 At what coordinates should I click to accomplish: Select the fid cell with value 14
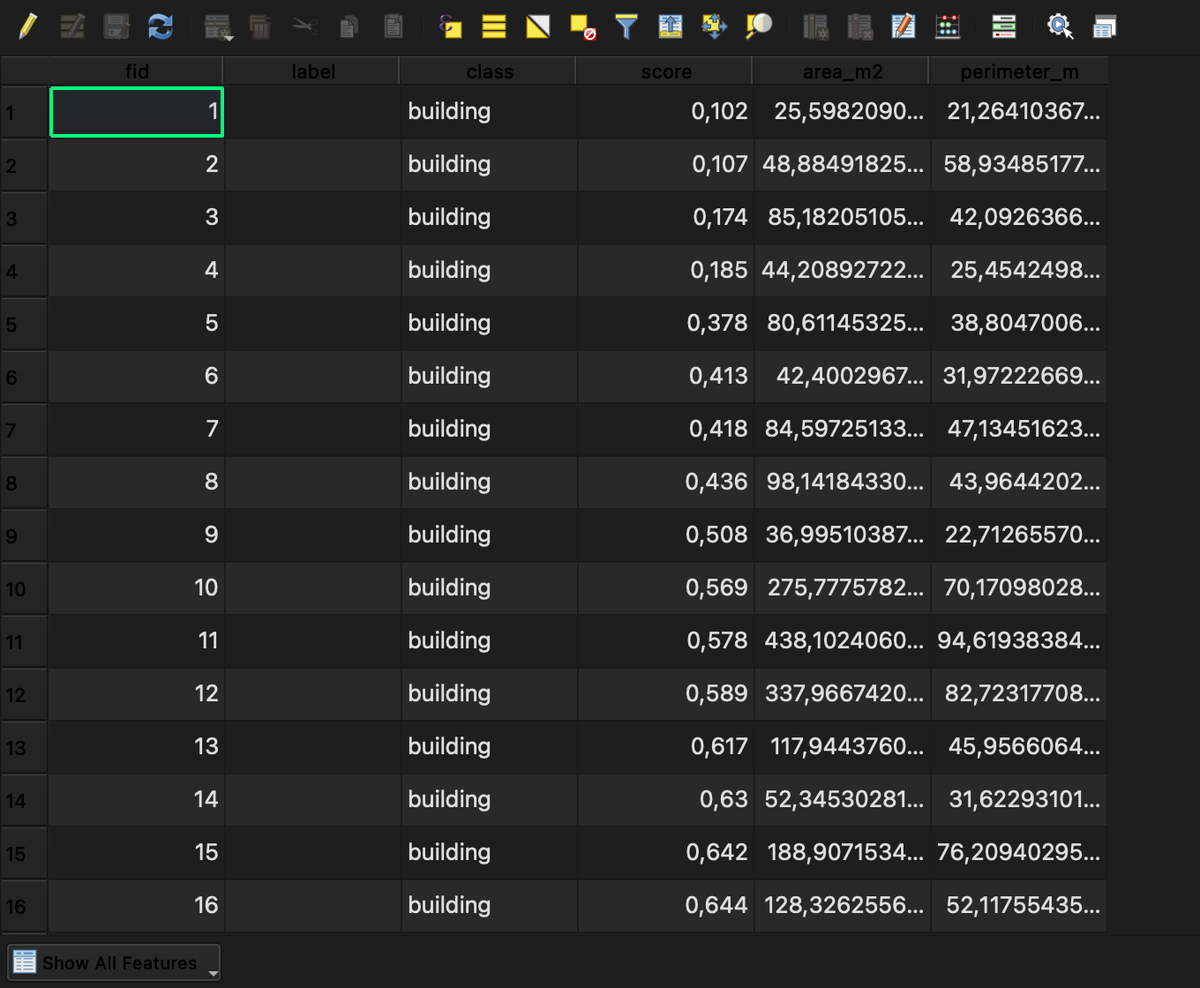click(x=136, y=799)
